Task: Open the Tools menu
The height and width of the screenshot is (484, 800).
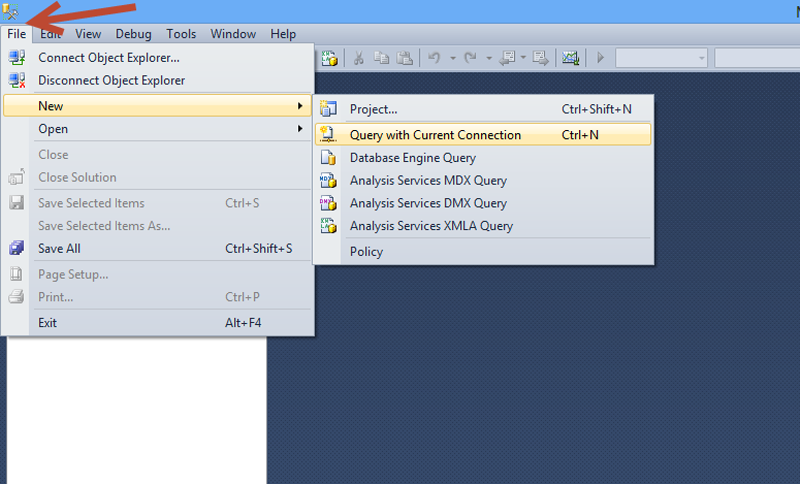Action: tap(181, 34)
